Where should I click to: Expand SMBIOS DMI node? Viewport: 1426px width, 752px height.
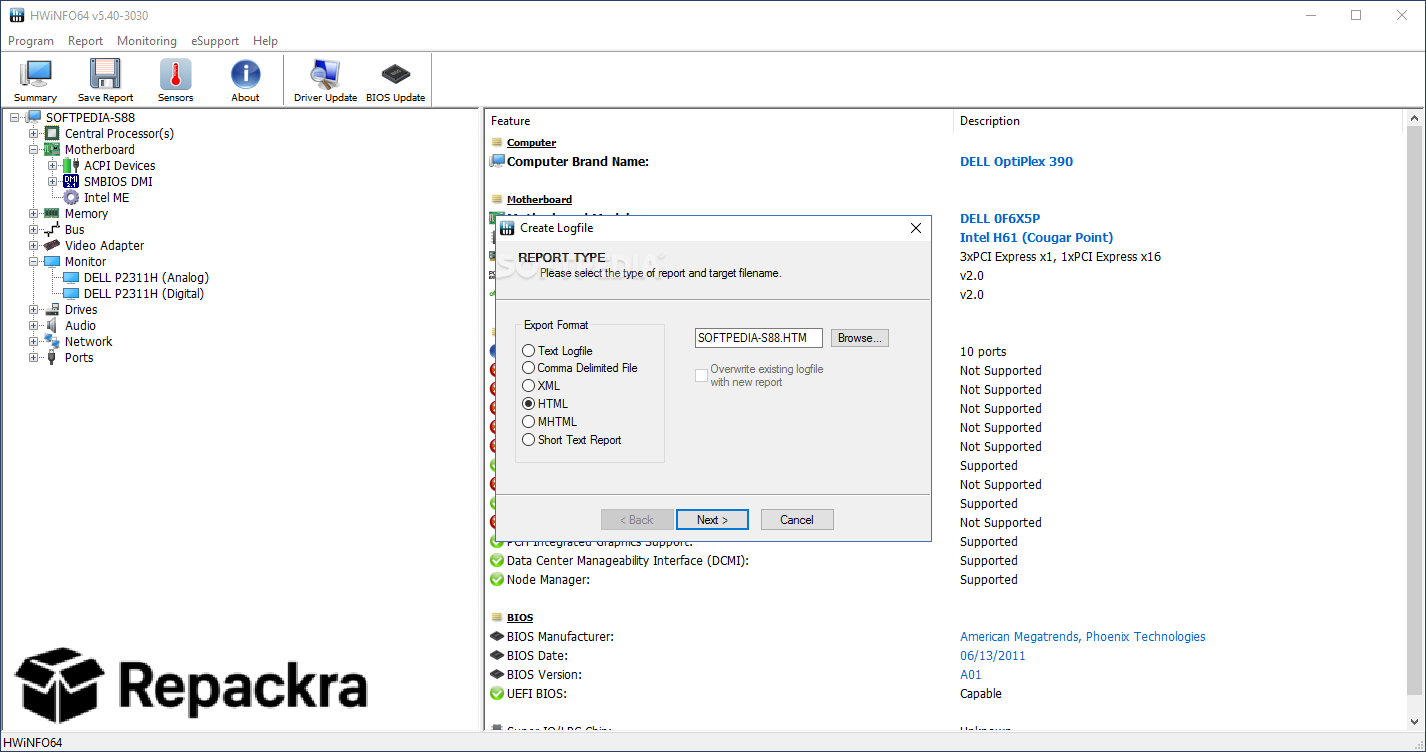click(53, 182)
